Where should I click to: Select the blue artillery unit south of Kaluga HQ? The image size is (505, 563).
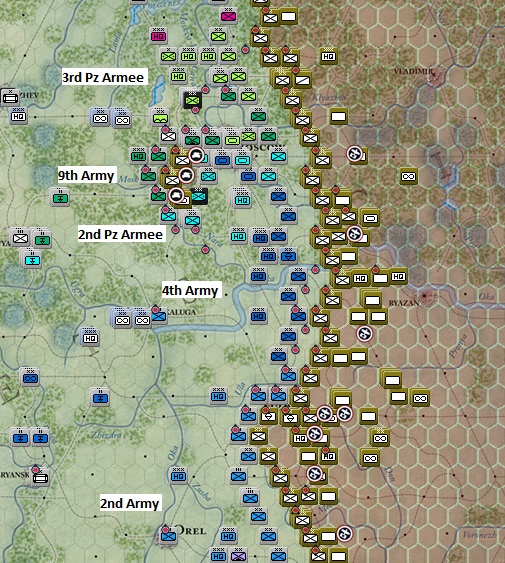100,398
